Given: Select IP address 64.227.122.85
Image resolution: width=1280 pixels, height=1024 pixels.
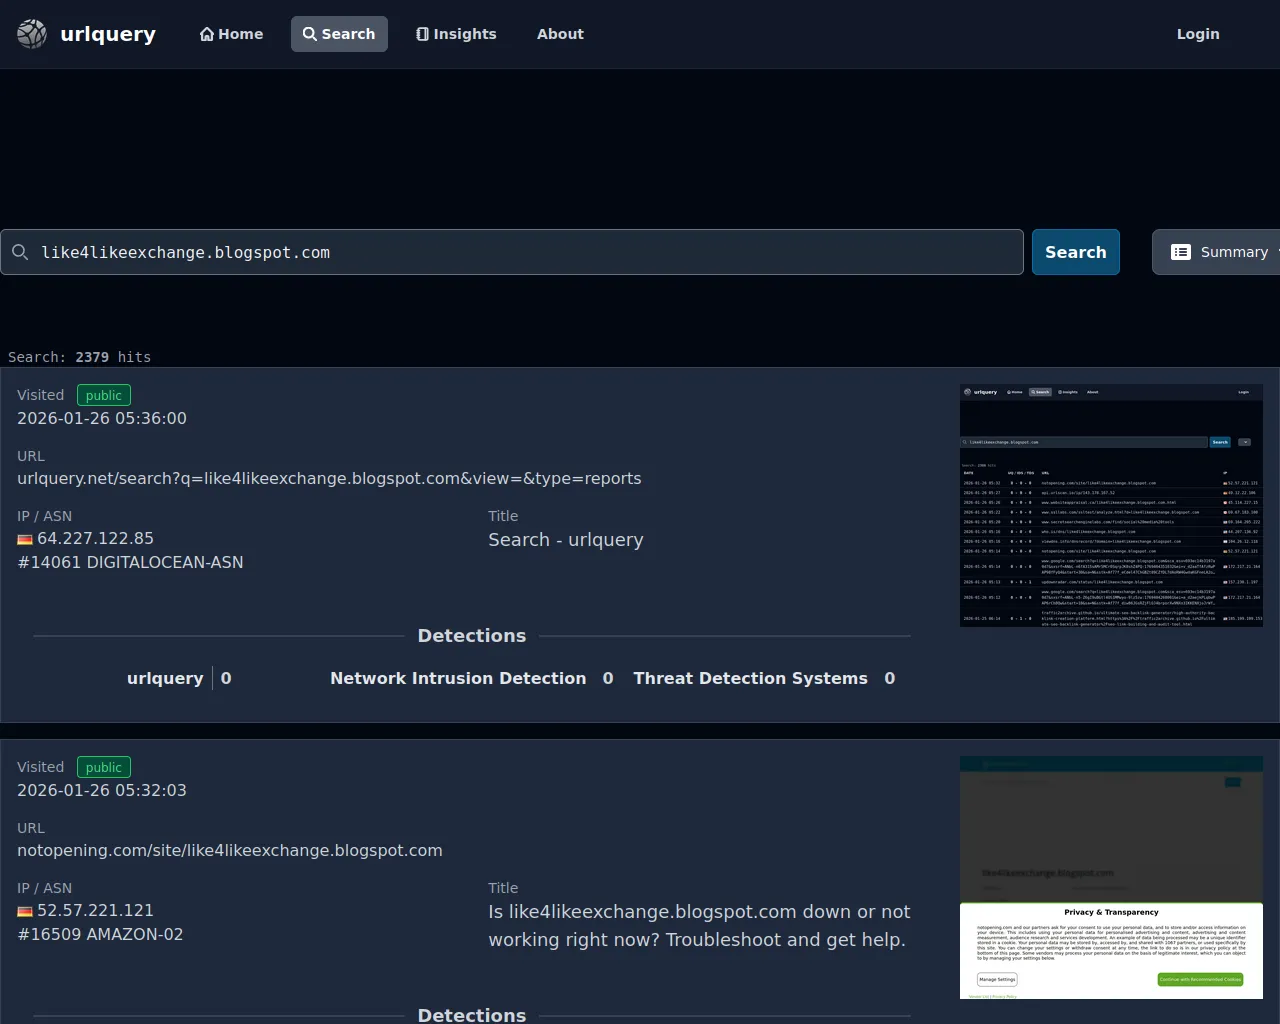Looking at the screenshot, I should [x=95, y=538].
